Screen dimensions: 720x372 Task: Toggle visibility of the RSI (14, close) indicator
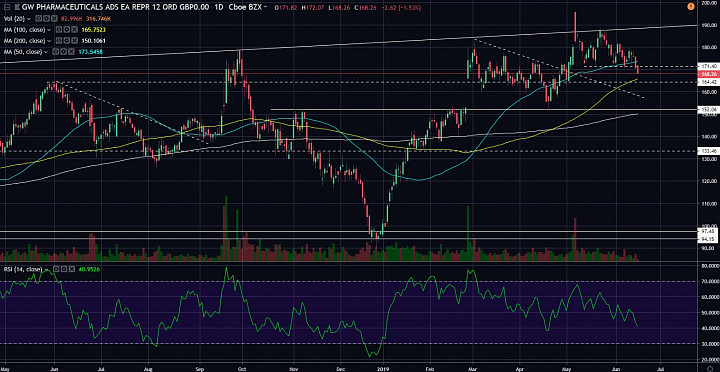click(56, 269)
